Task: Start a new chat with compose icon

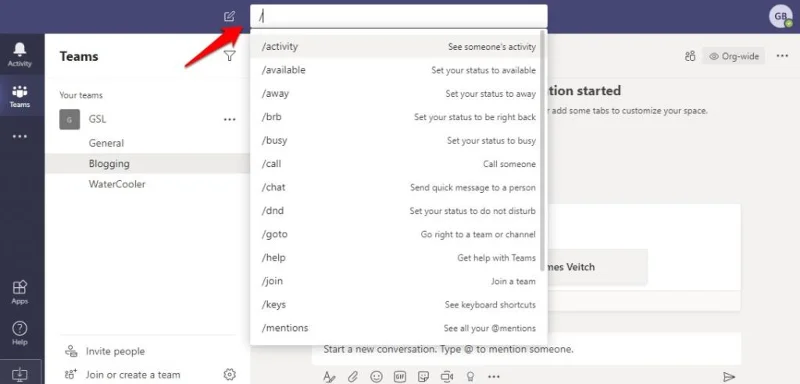Action: (x=230, y=16)
